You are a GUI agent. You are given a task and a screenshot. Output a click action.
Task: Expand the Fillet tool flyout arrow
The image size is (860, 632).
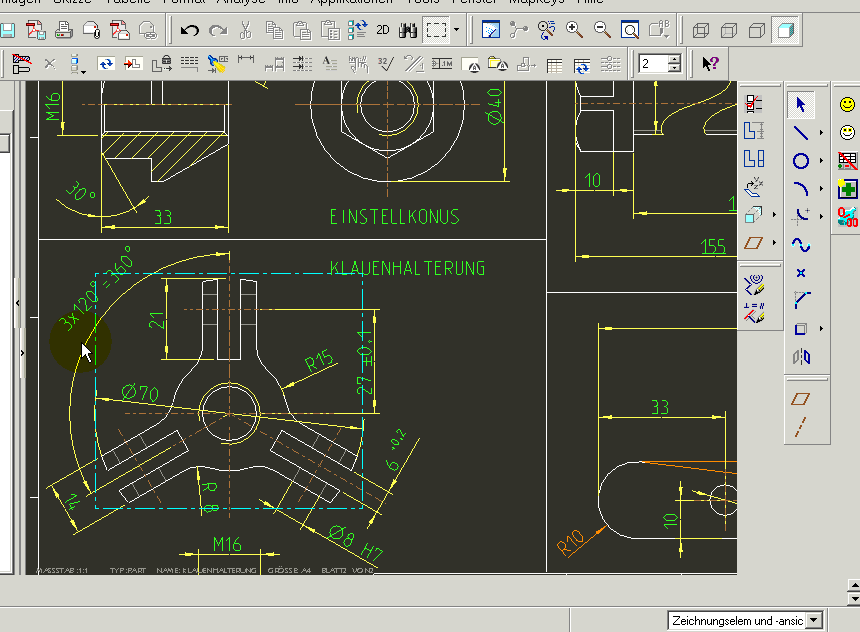tap(821, 216)
